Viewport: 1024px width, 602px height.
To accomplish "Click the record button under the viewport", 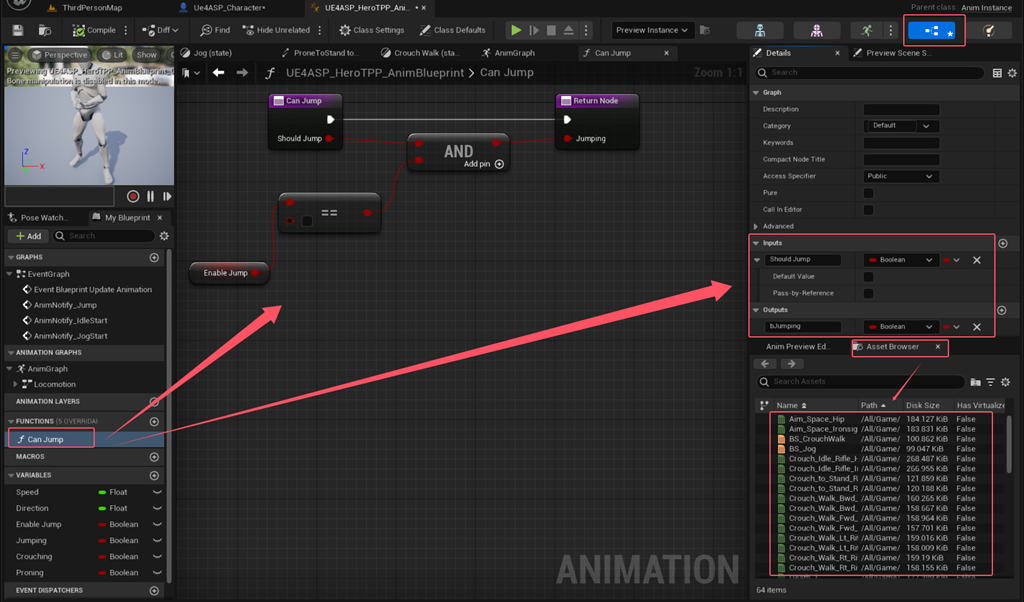I will [133, 196].
